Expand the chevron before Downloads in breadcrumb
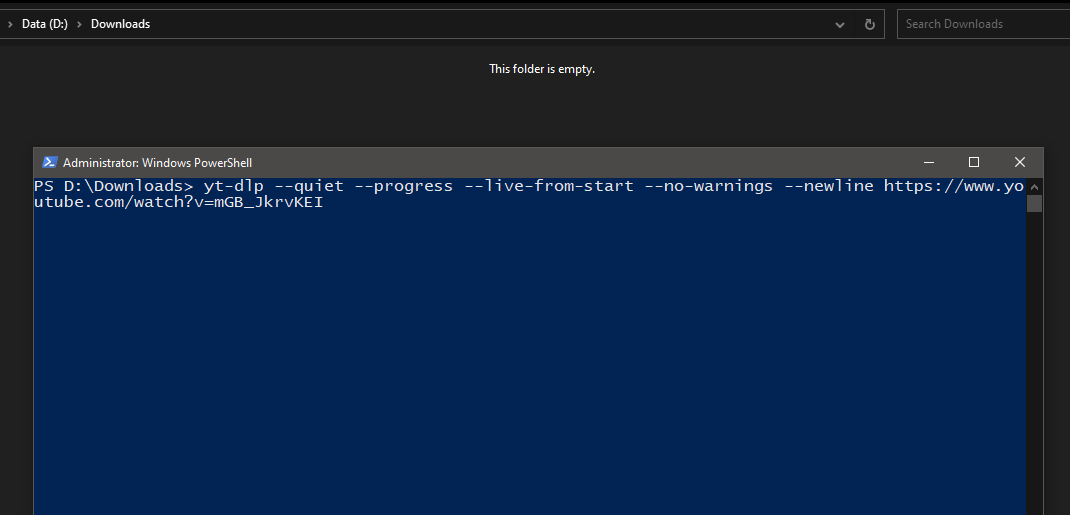 tap(79, 24)
